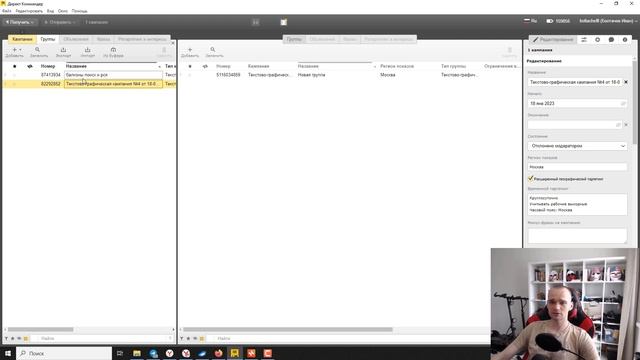Click horizontal scrollbar under the campaigns list
Viewport: 640px width, 360px height.
[x=41, y=329]
